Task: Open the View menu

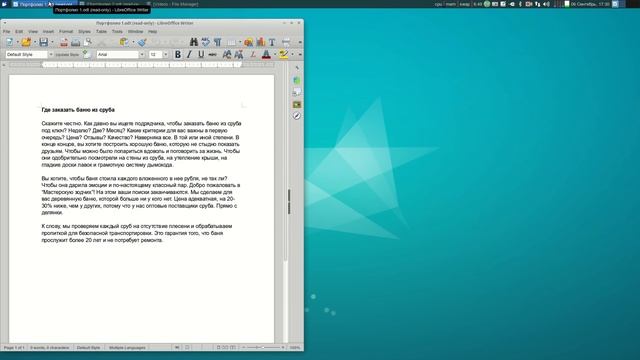Action: click(33, 31)
